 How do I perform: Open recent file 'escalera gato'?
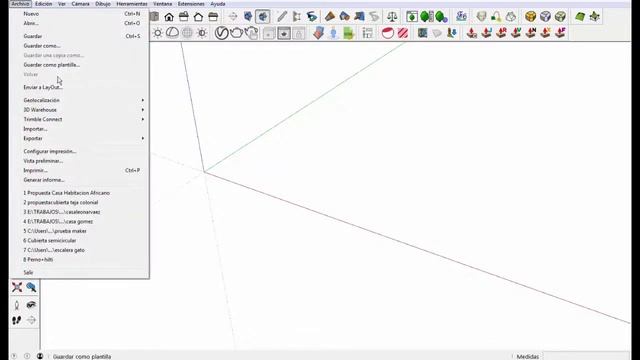click(x=79, y=250)
